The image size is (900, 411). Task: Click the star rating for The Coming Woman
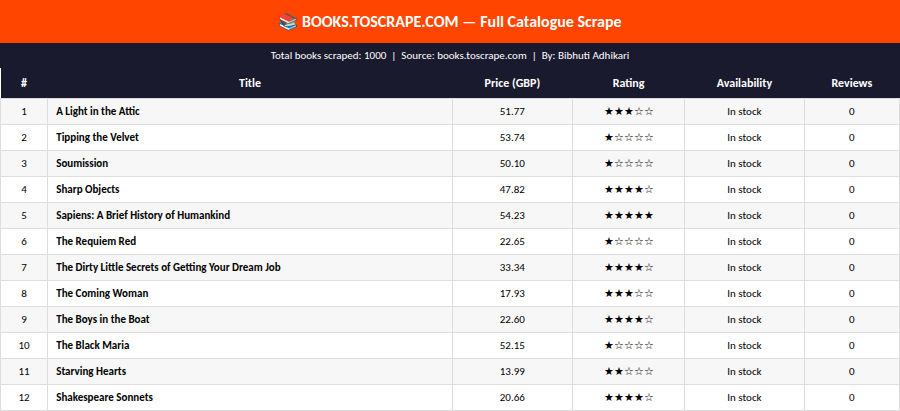[629, 293]
